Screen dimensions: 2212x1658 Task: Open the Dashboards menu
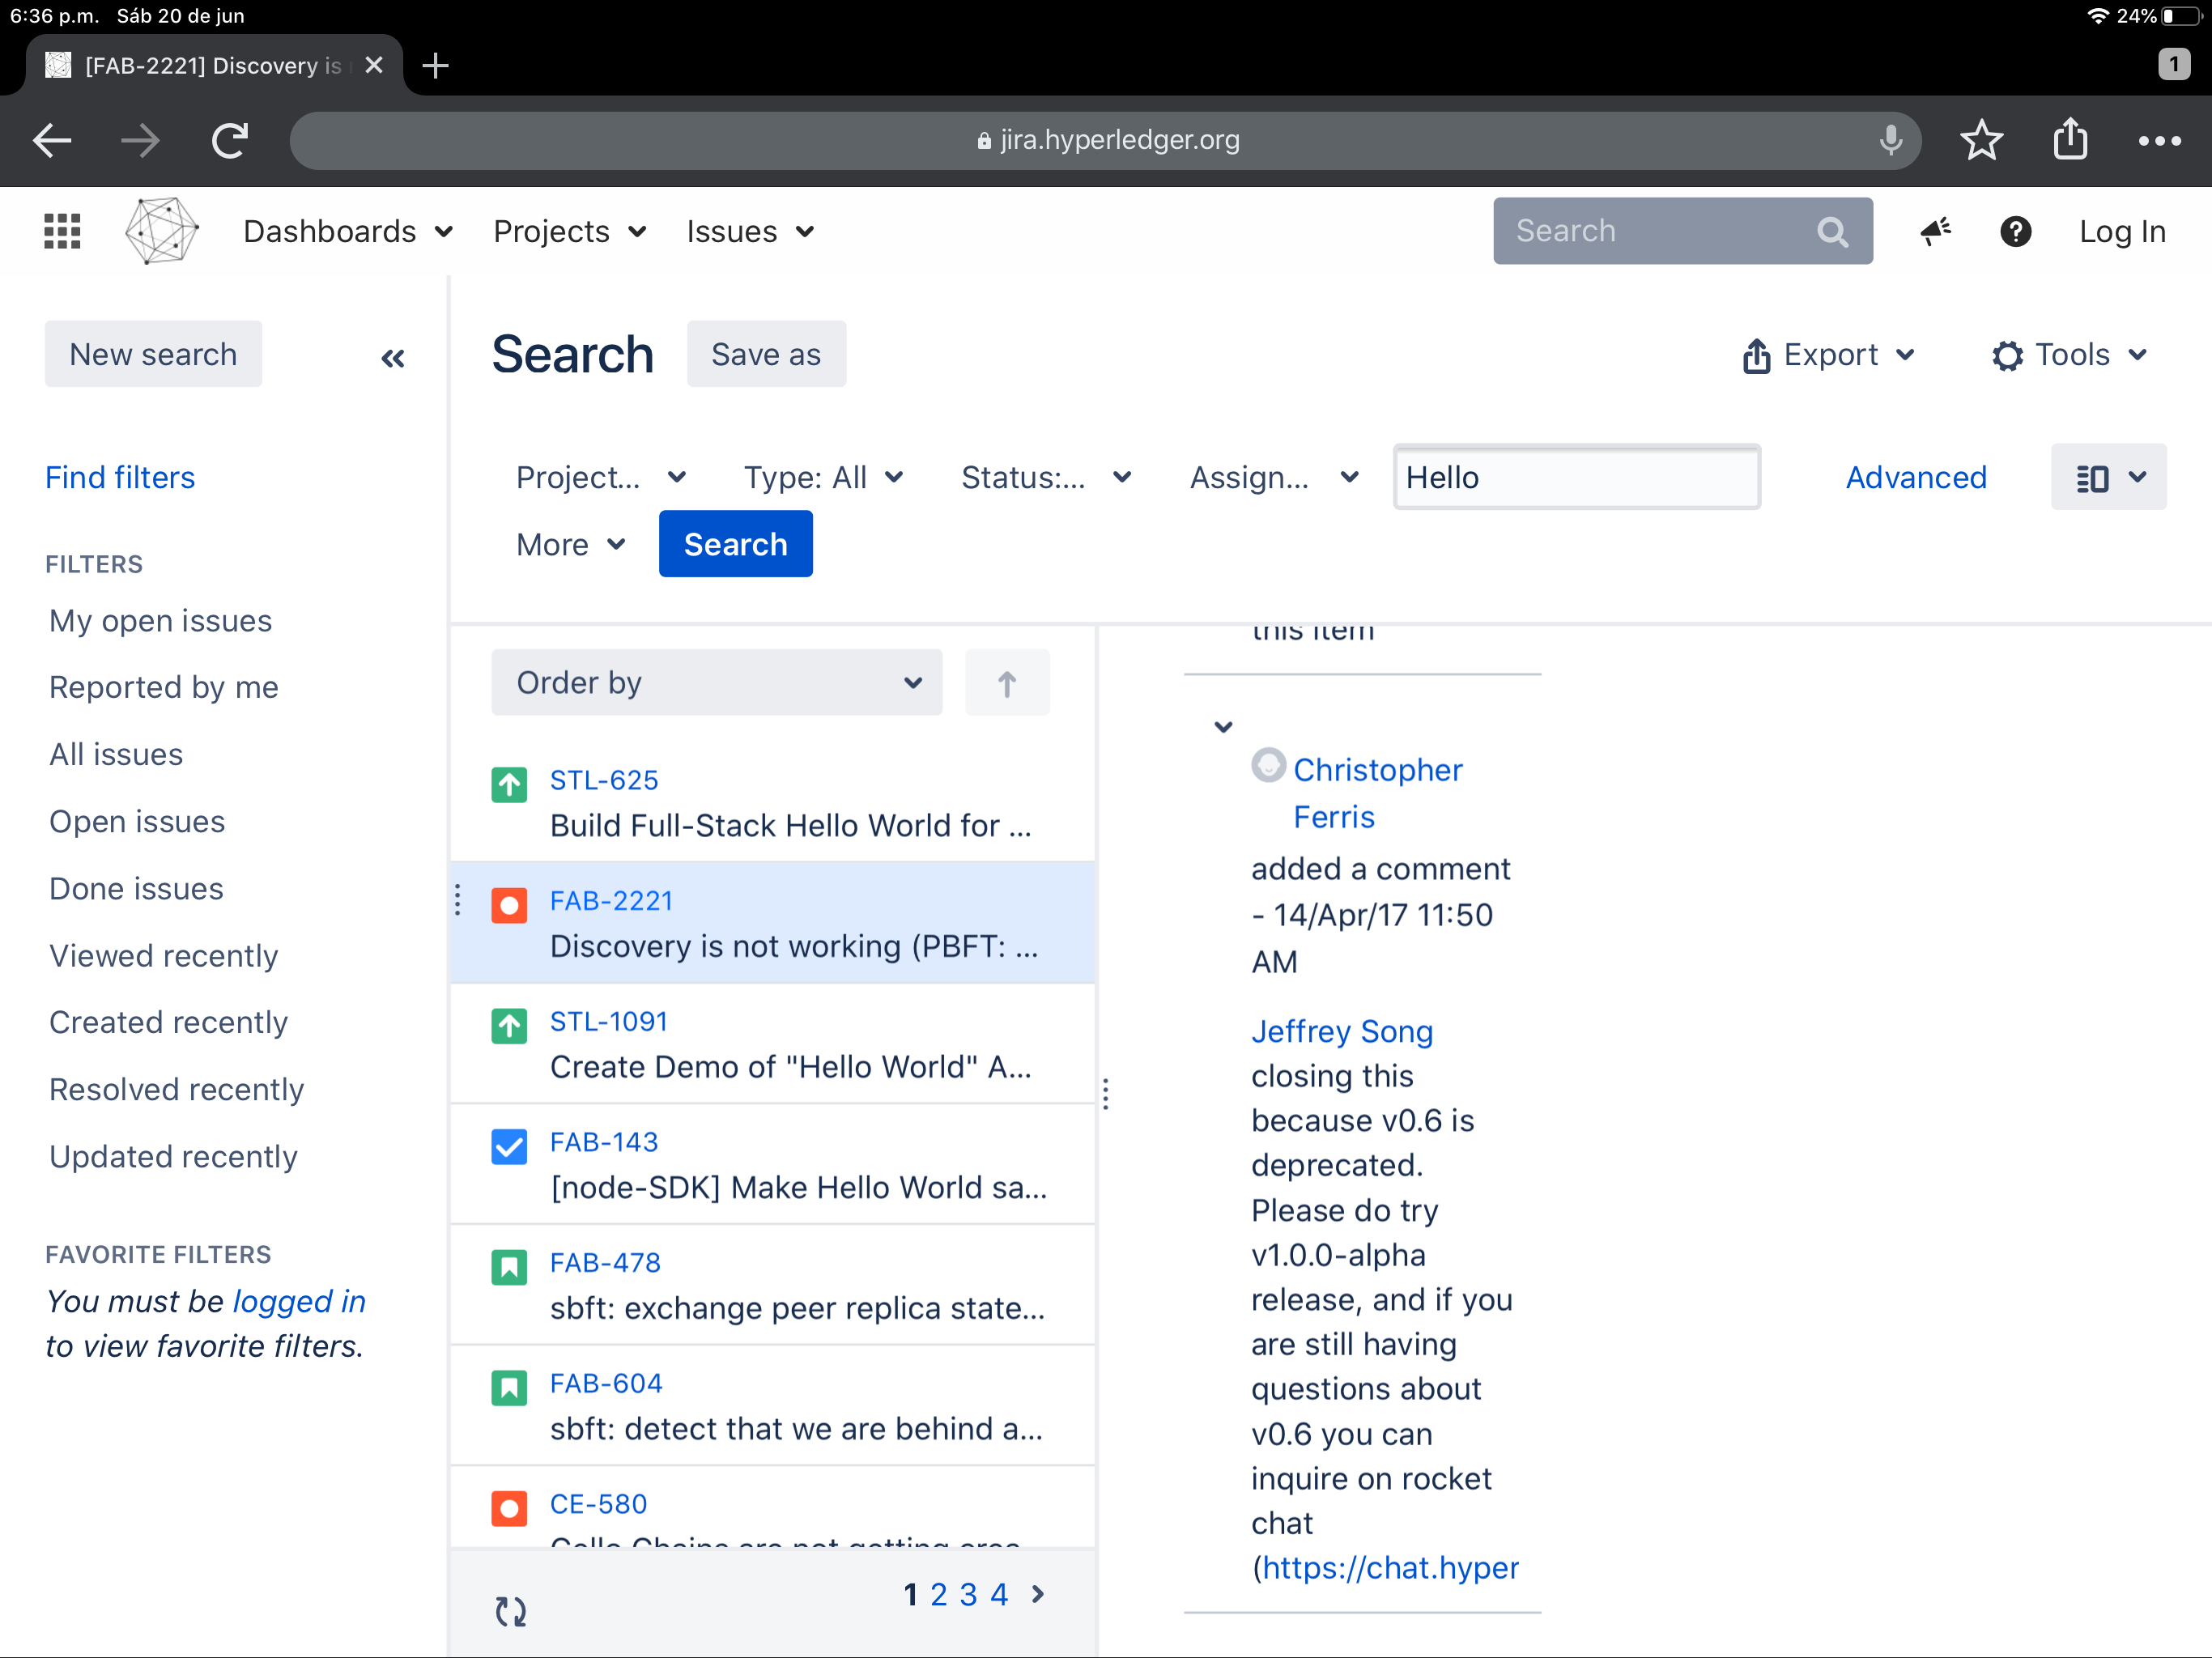pos(347,231)
